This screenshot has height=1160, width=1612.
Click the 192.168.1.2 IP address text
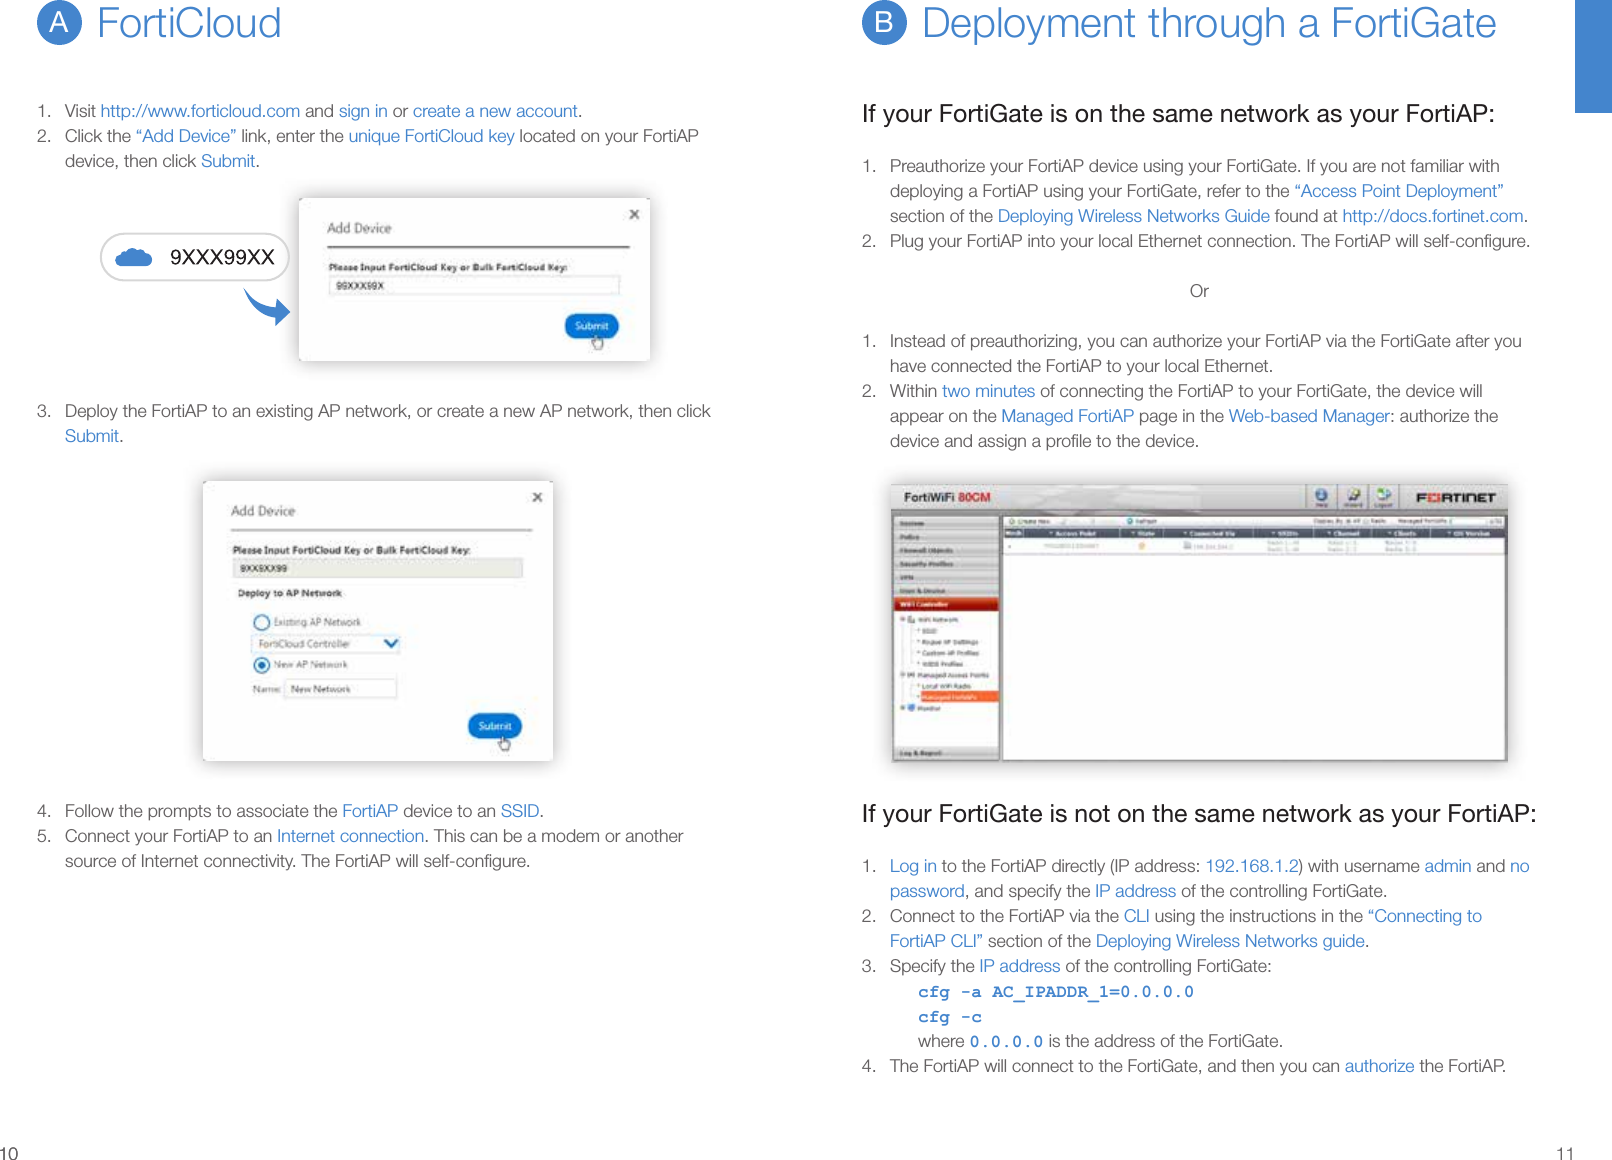click(x=1252, y=866)
